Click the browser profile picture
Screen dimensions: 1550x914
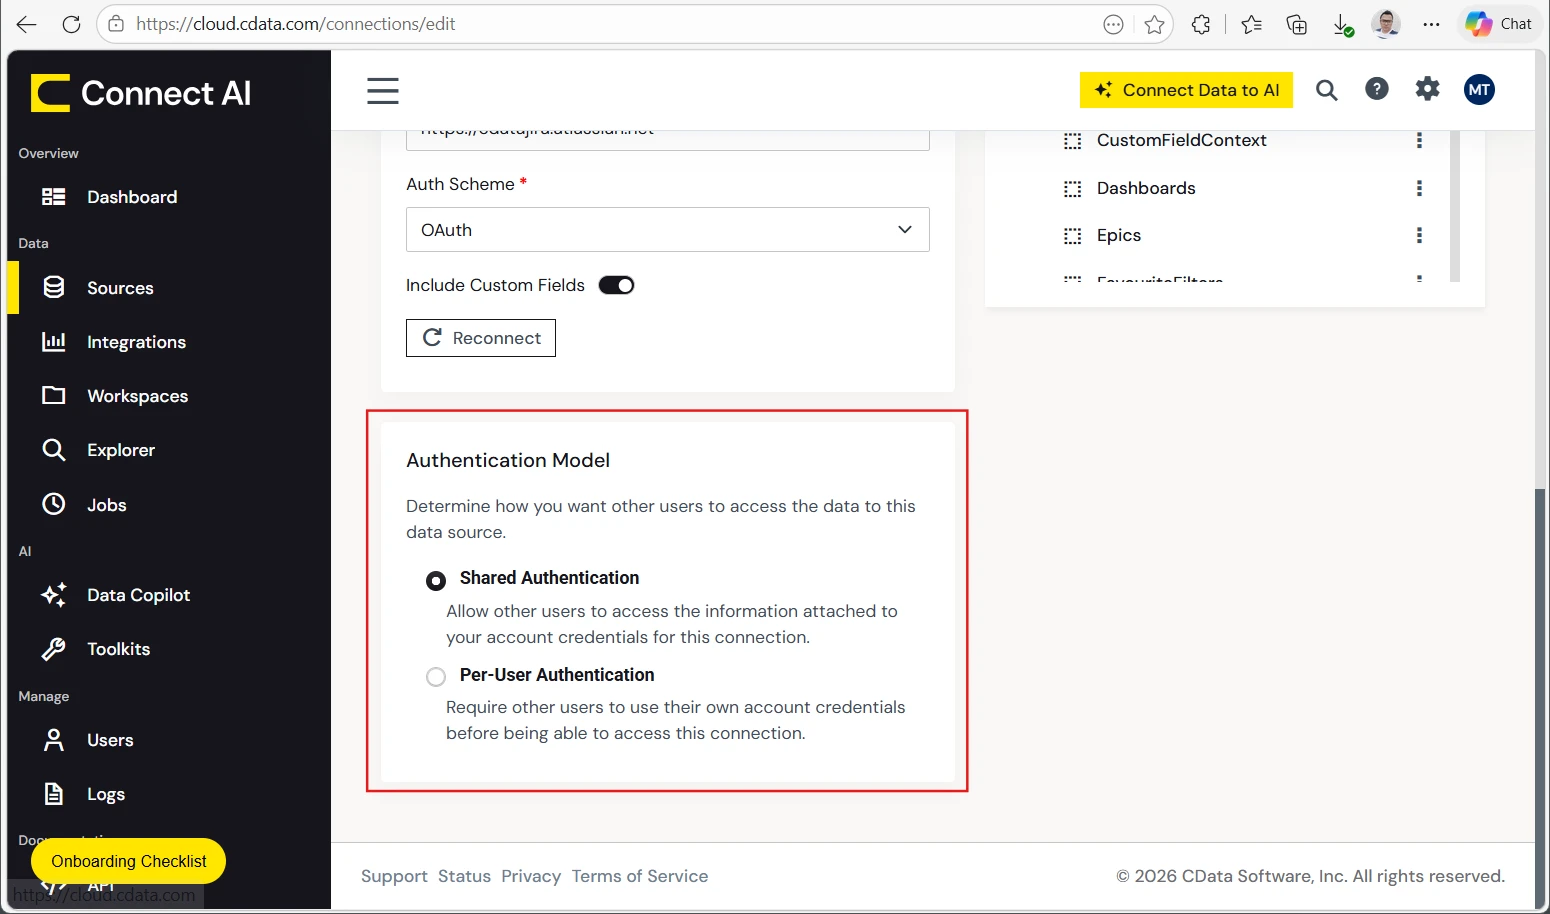pos(1386,24)
